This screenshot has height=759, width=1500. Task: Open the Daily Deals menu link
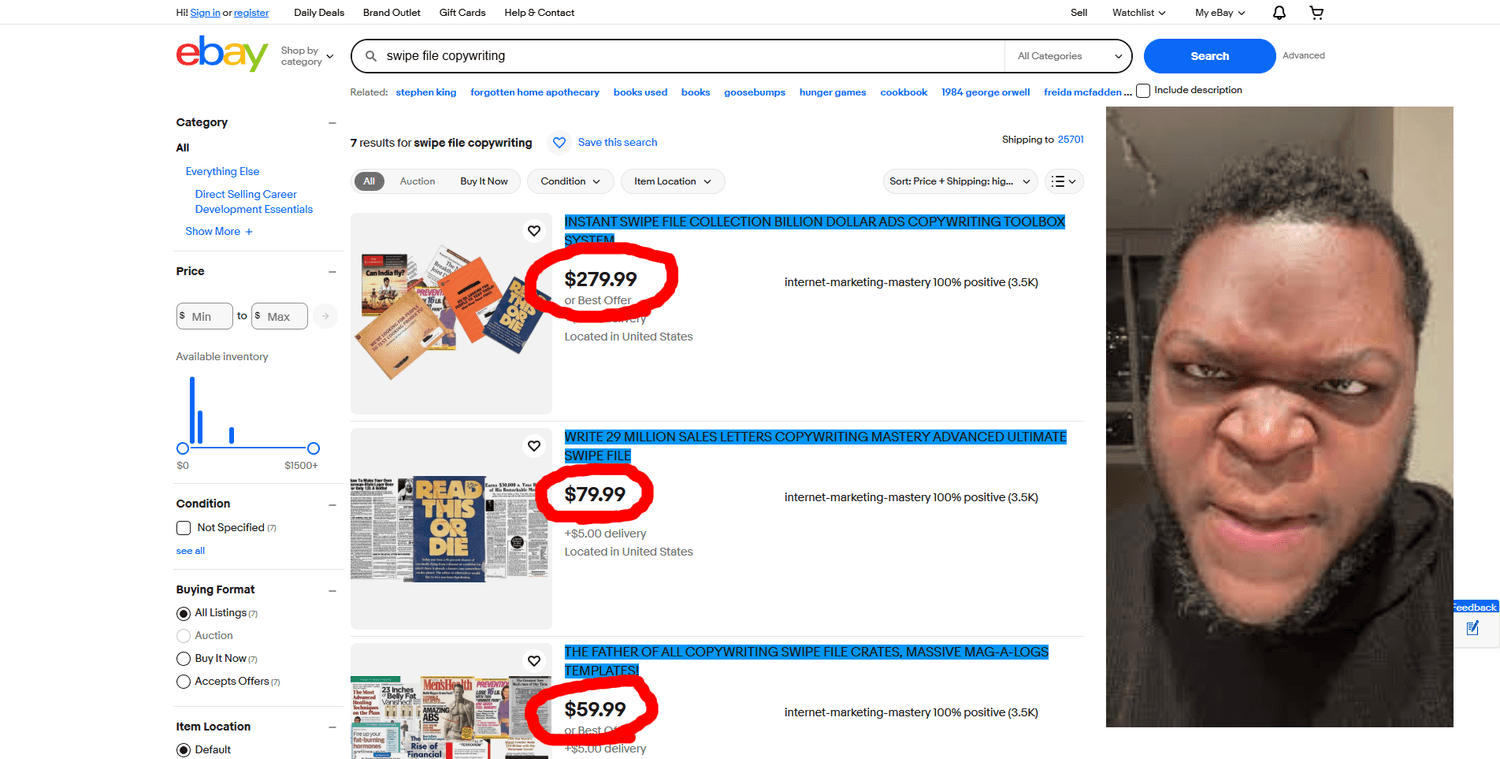click(x=319, y=13)
